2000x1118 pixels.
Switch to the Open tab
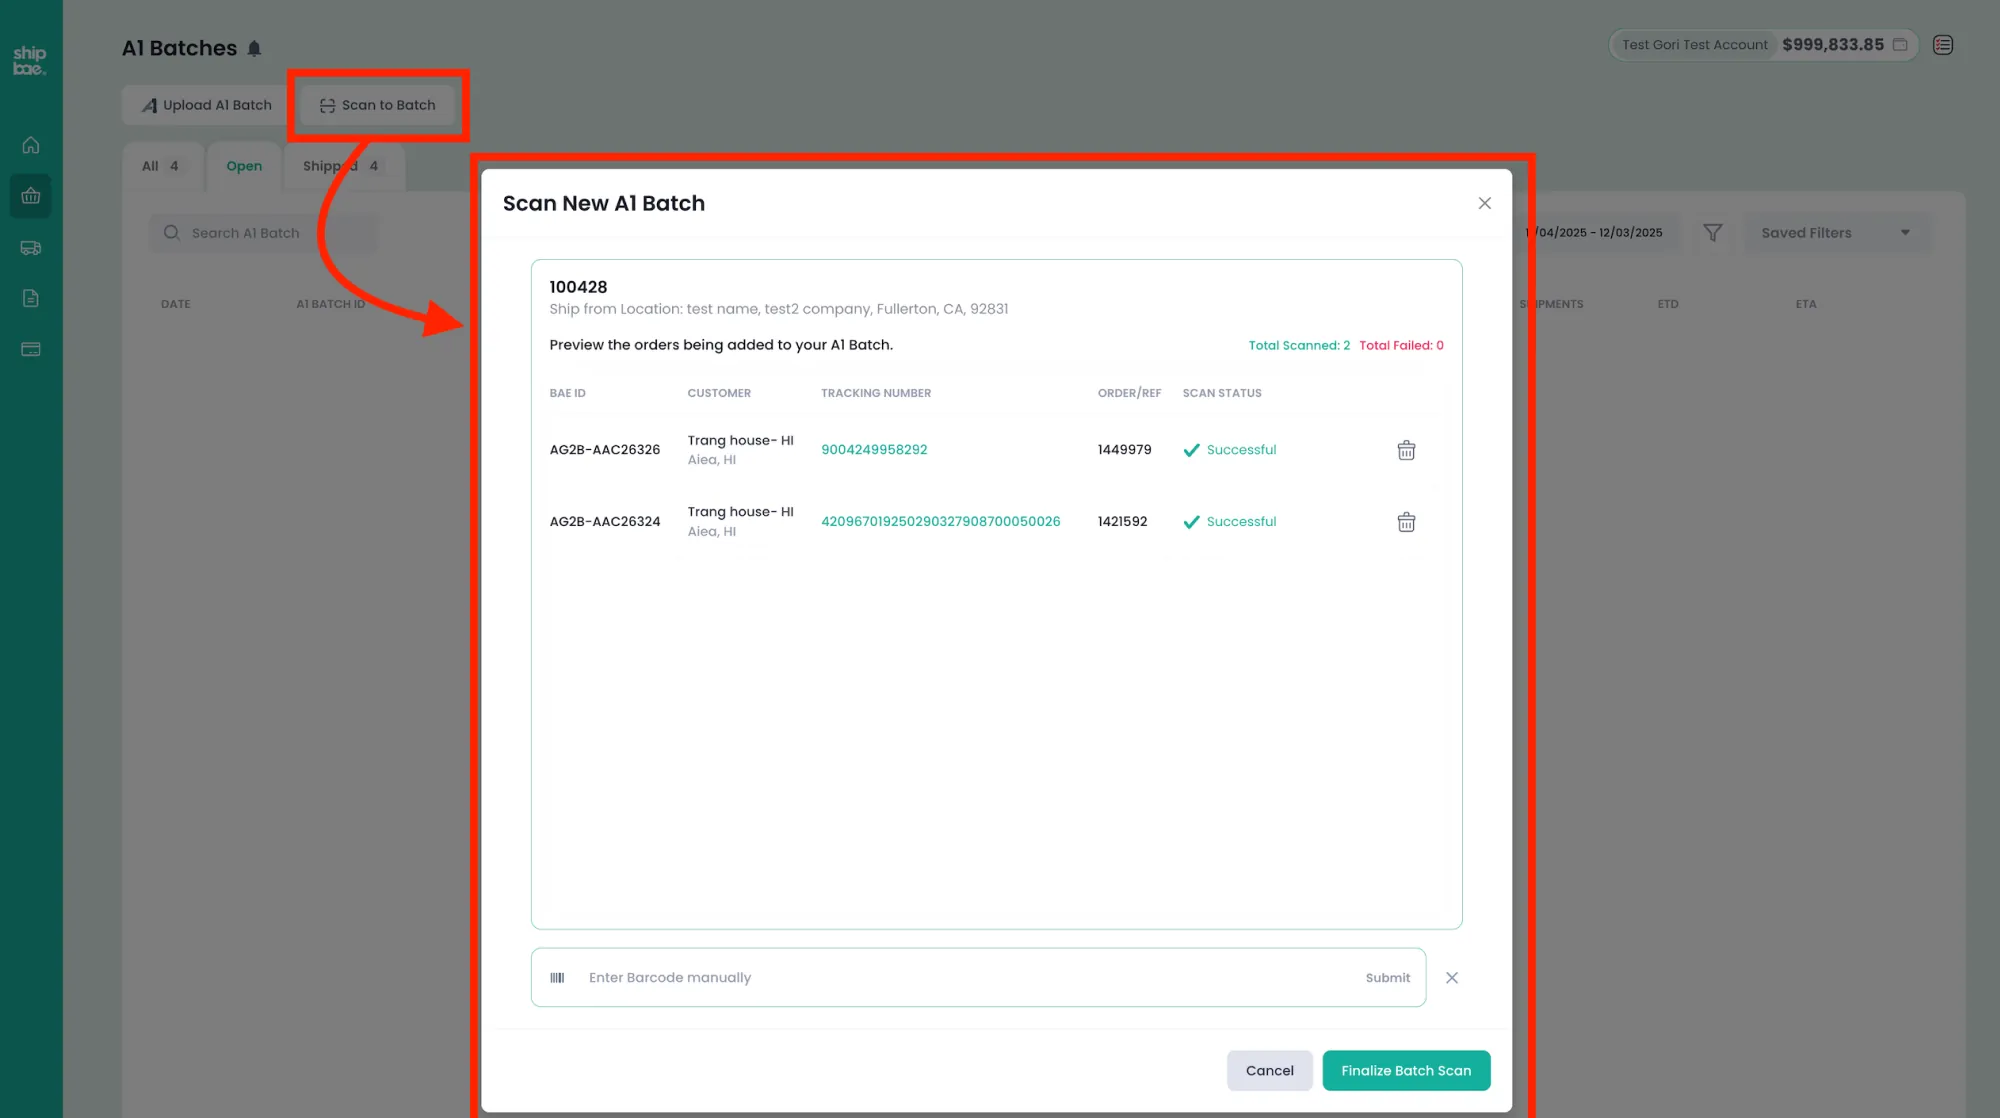pos(244,166)
